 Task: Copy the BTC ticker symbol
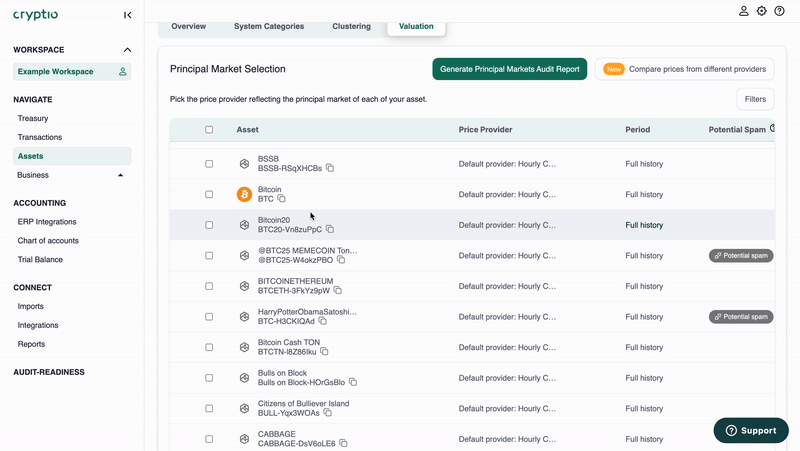point(282,198)
